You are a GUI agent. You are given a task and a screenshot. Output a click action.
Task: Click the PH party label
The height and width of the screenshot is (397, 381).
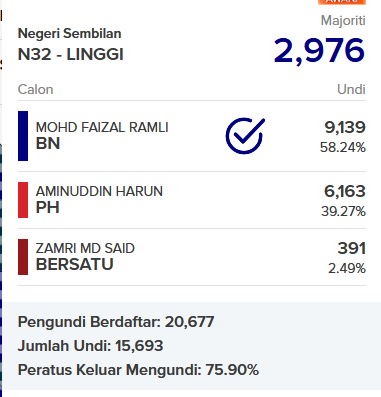point(47,207)
